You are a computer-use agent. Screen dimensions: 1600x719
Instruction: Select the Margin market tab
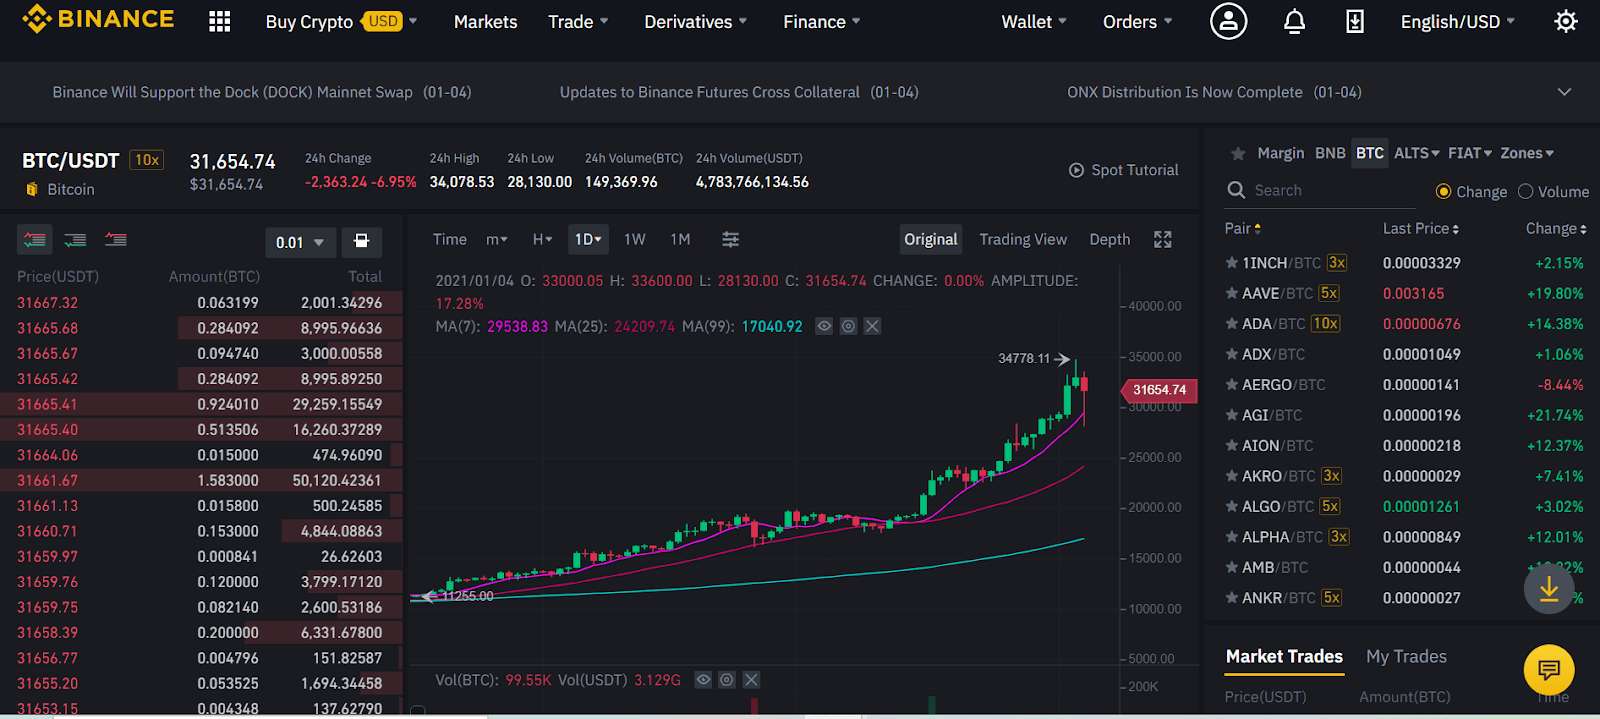(x=1281, y=153)
